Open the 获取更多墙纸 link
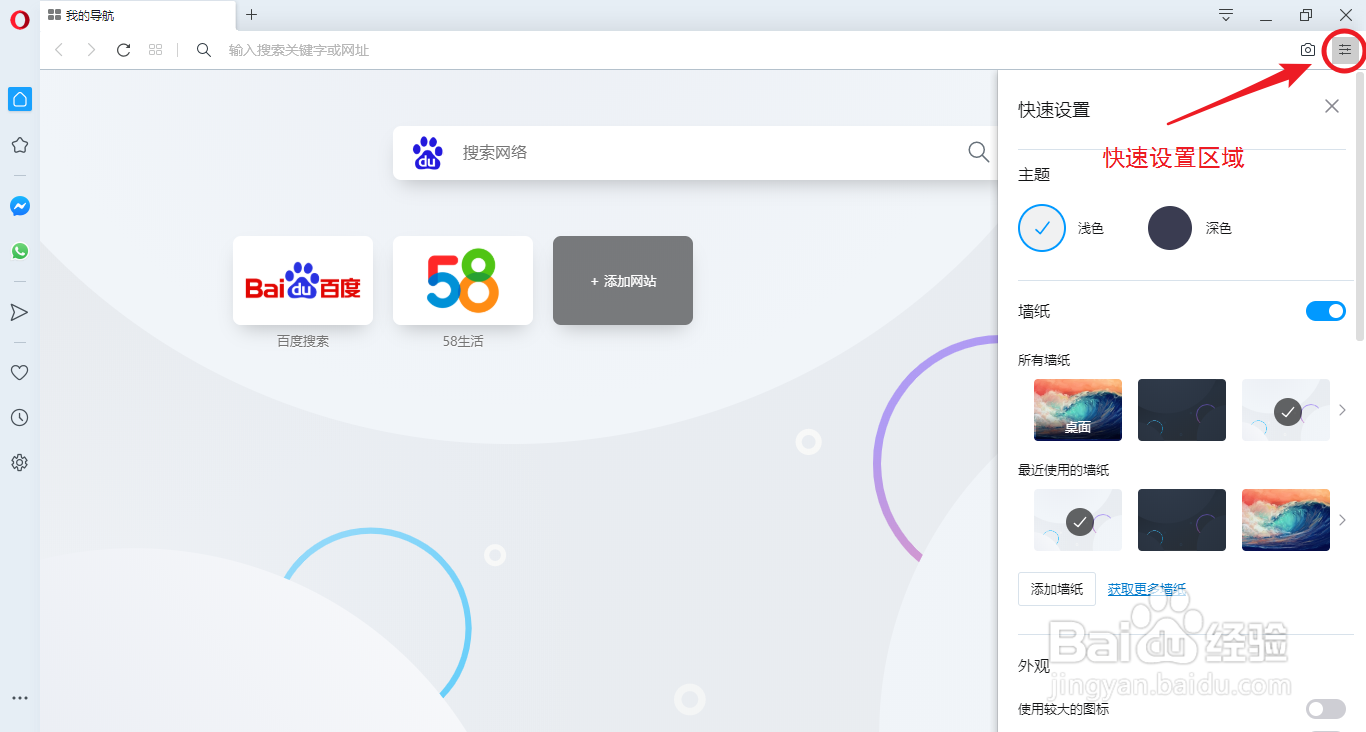The image size is (1366, 732). tap(1147, 589)
